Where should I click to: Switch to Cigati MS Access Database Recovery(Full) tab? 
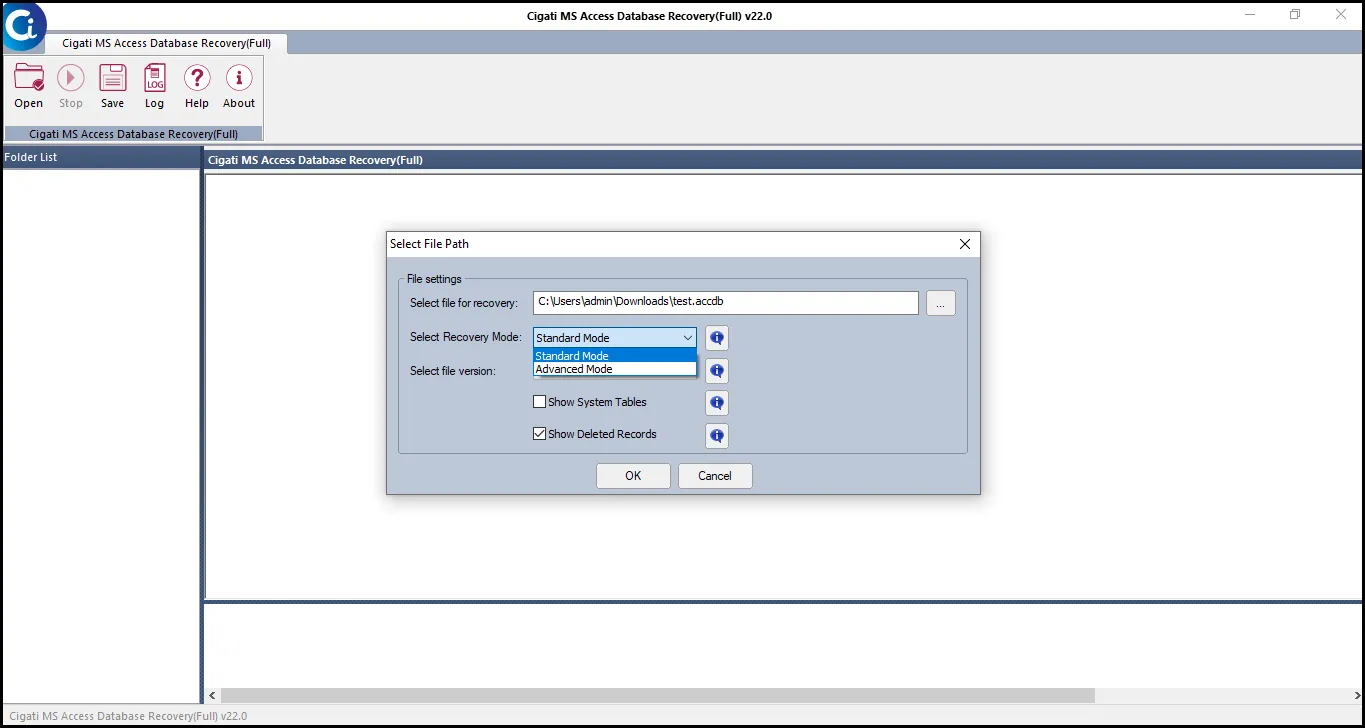click(167, 43)
